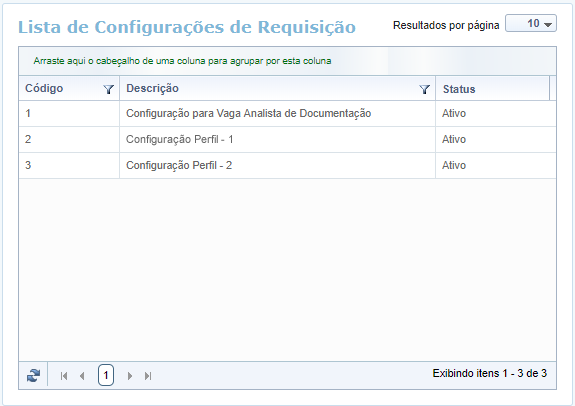
Task: Open the filter icon on Descrição column
Action: click(x=424, y=89)
